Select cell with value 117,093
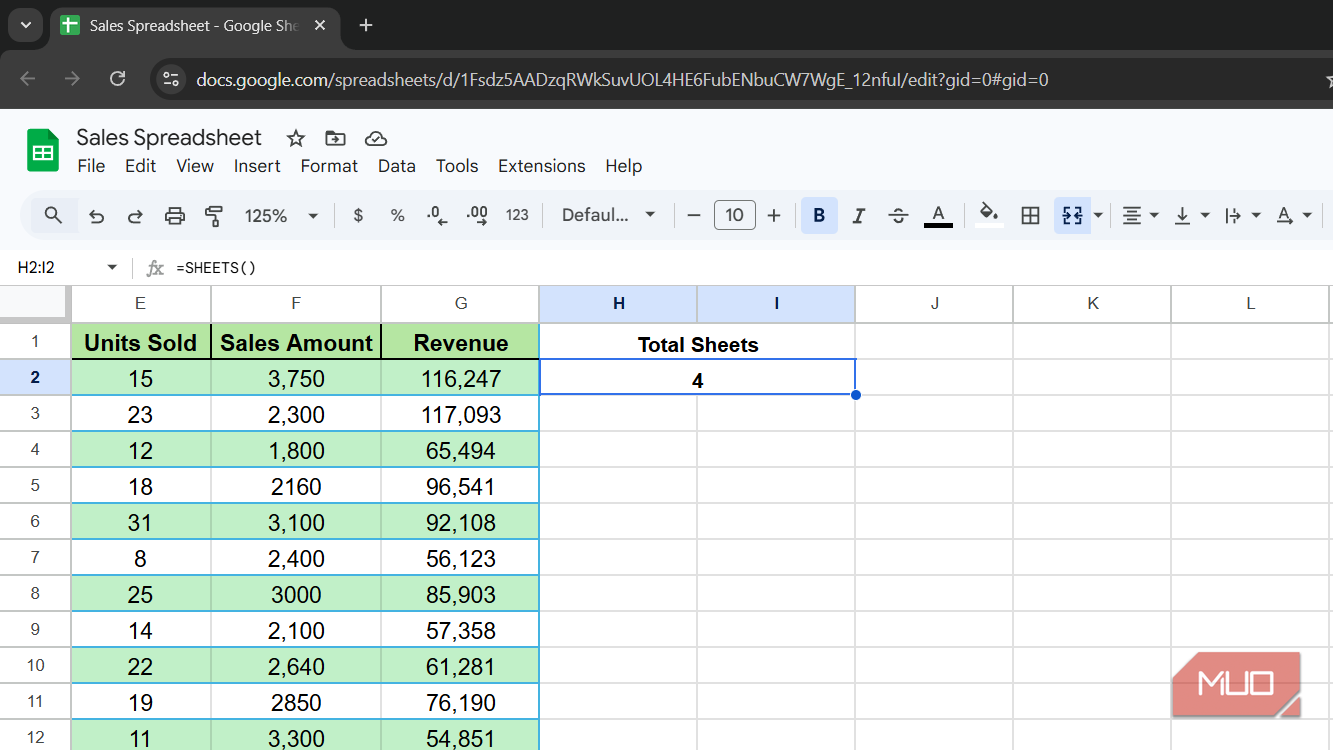This screenshot has height=750, width=1333. pos(460,414)
